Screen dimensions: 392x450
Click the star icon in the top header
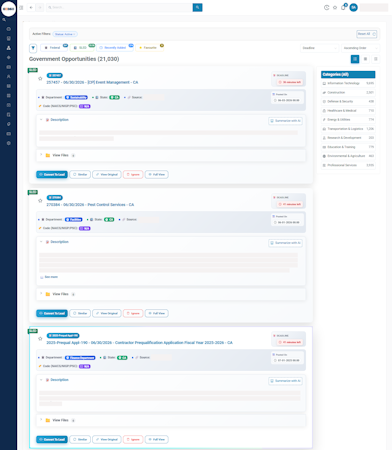335,7
